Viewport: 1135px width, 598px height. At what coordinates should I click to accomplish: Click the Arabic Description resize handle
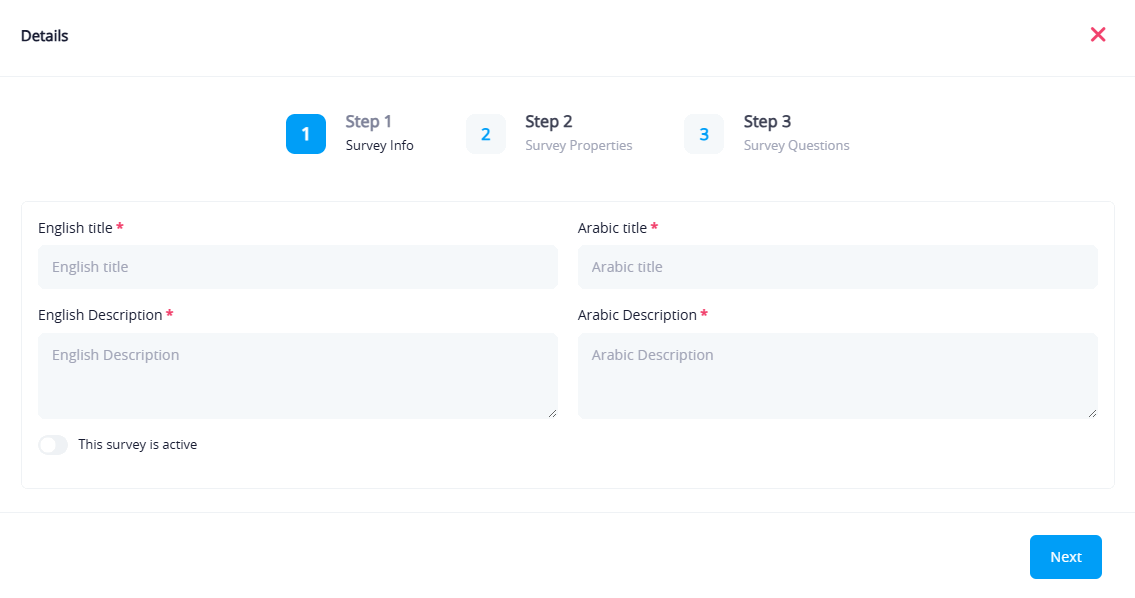coord(1093,413)
